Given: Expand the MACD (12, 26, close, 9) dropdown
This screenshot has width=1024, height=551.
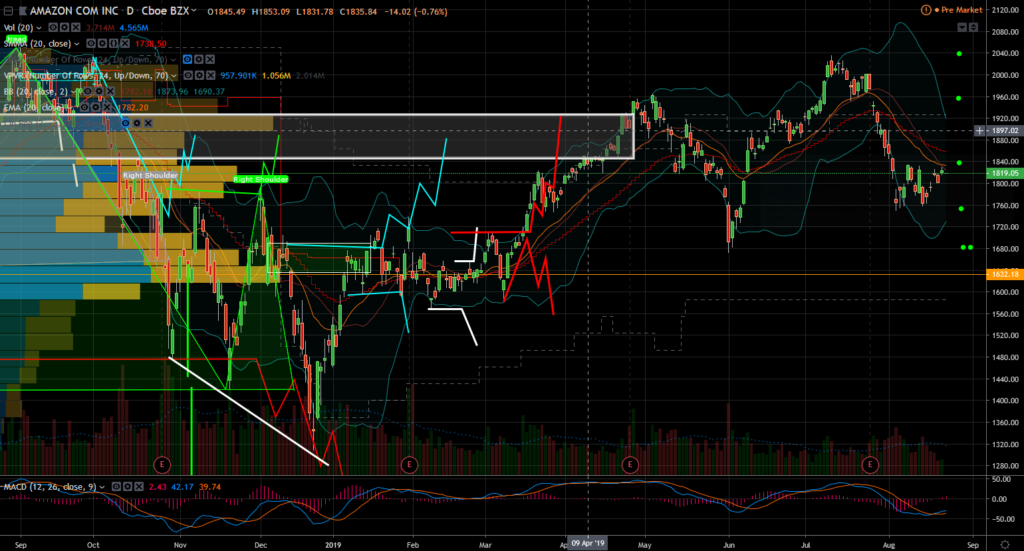Looking at the screenshot, I should [103, 487].
